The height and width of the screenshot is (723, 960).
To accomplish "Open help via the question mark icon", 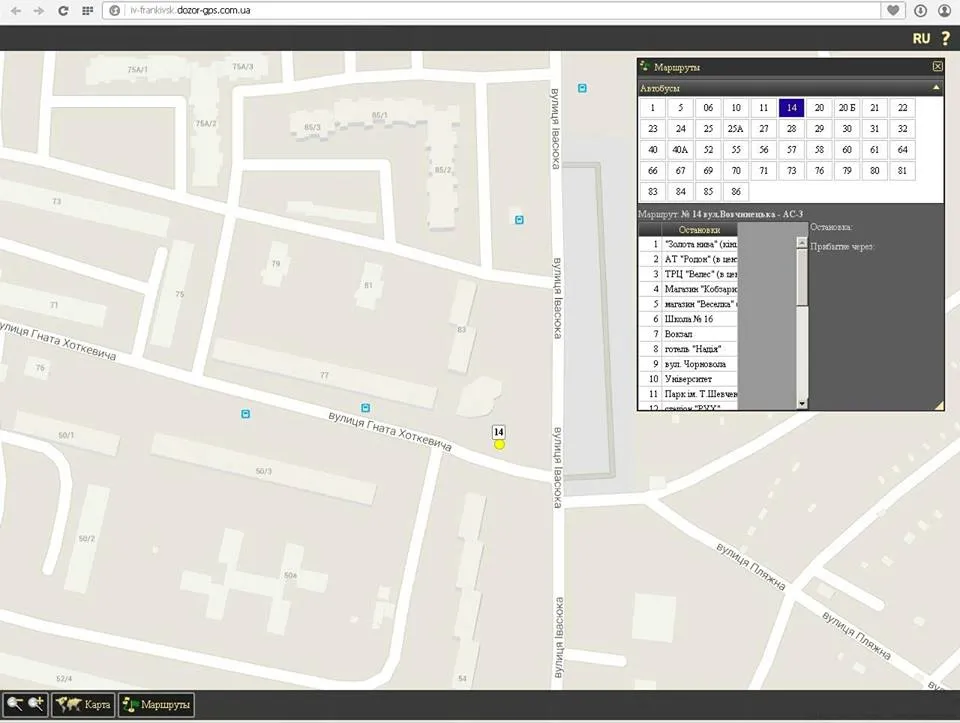I will point(946,38).
